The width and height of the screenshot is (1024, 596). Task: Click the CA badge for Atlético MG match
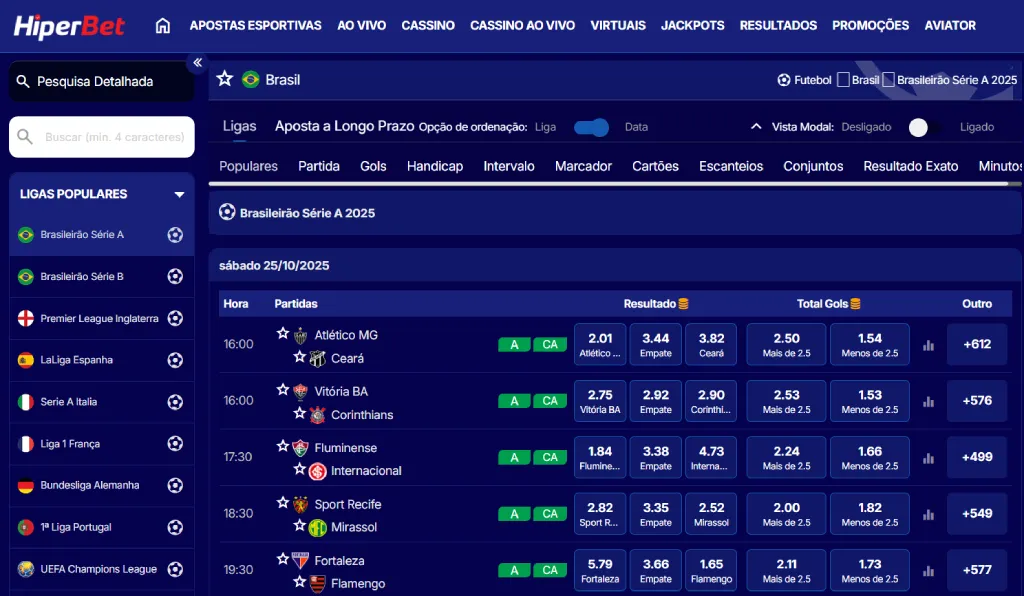(x=550, y=345)
